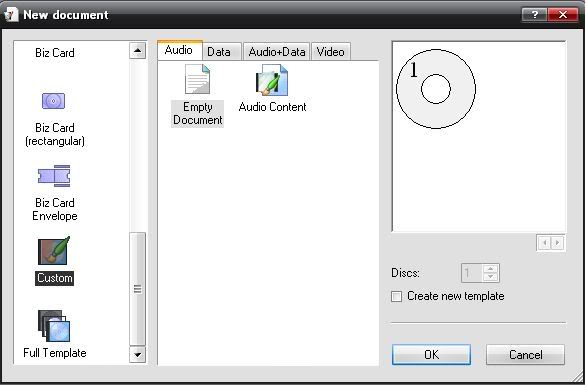Click the template list scroll down arrow

pos(138,354)
